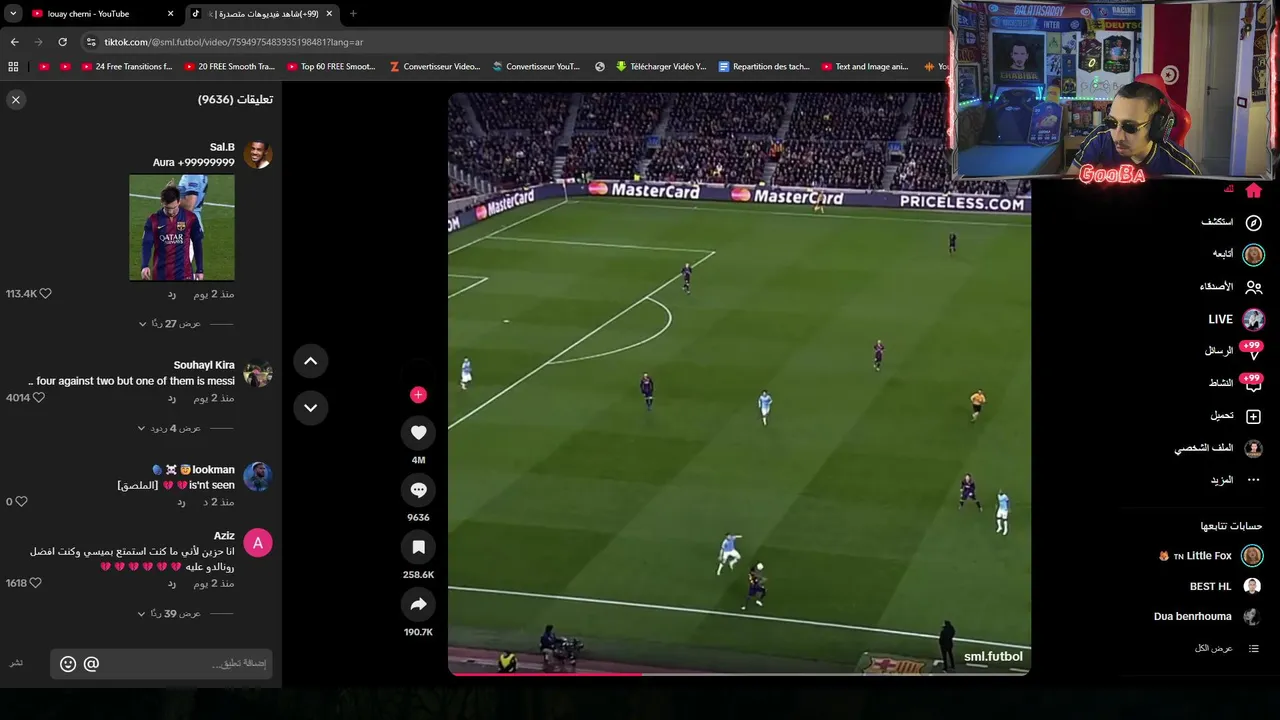Open lookman's profile avatar
This screenshot has width=1280, height=720.
pyautogui.click(x=257, y=476)
